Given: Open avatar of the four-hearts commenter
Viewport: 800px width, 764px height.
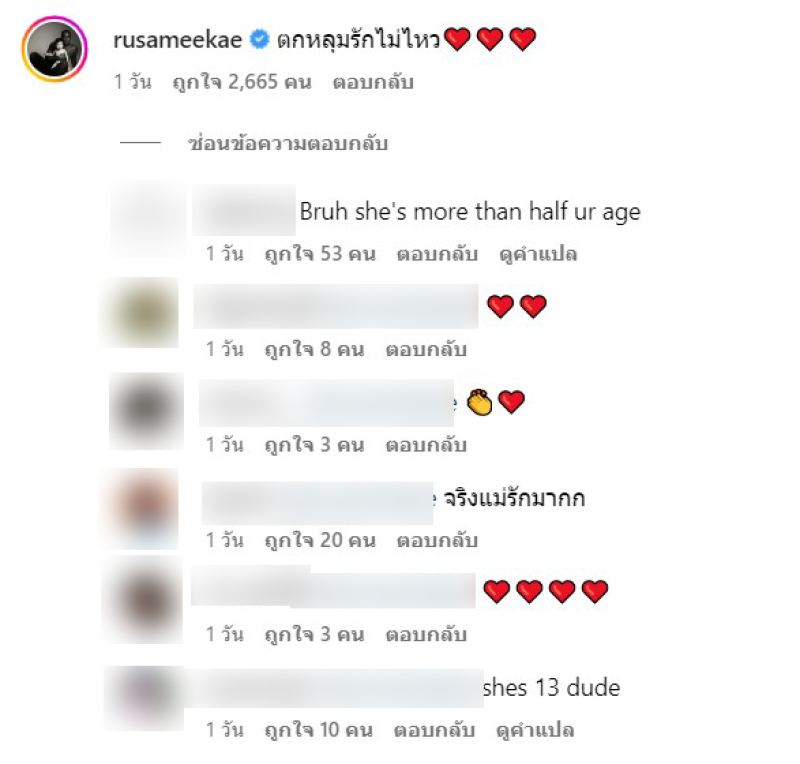Looking at the screenshot, I should (x=144, y=600).
